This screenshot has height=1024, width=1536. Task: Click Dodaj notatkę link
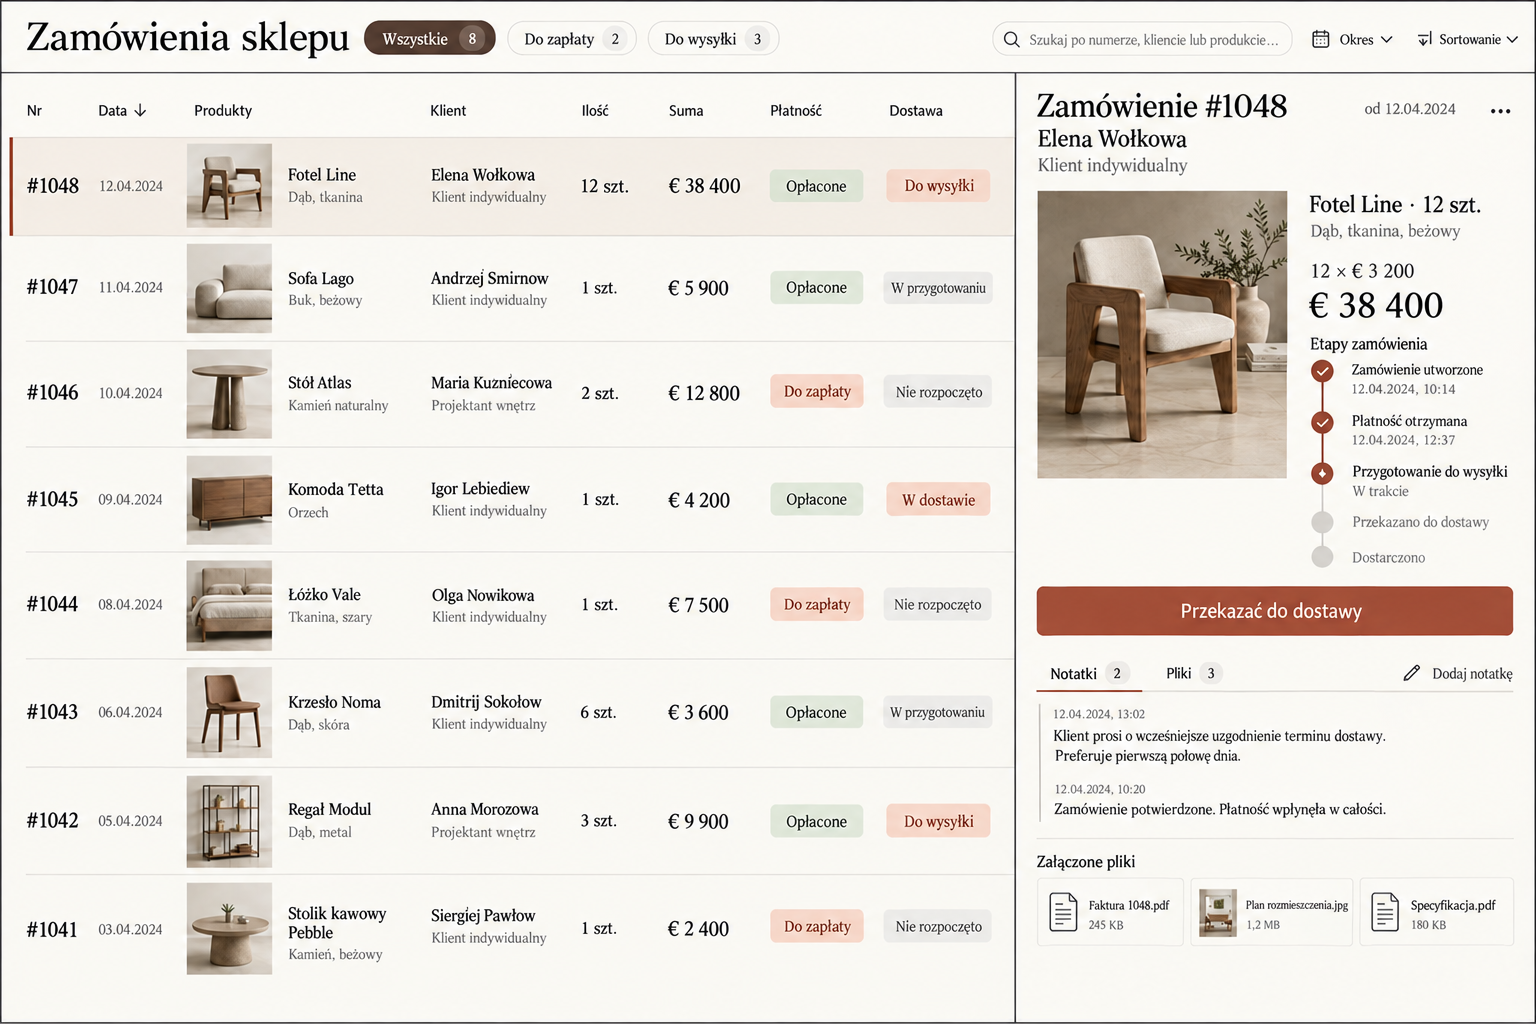1458,673
